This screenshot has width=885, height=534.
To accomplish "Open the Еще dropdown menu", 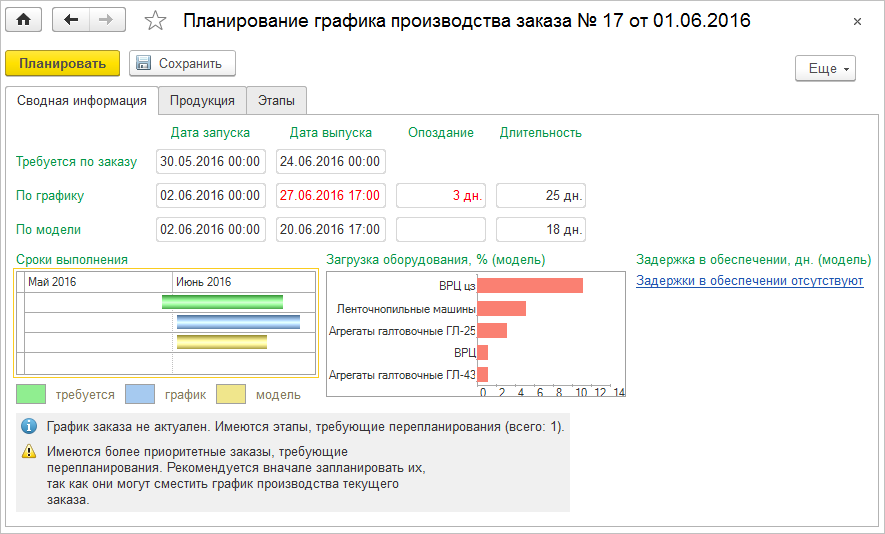I will click(826, 68).
